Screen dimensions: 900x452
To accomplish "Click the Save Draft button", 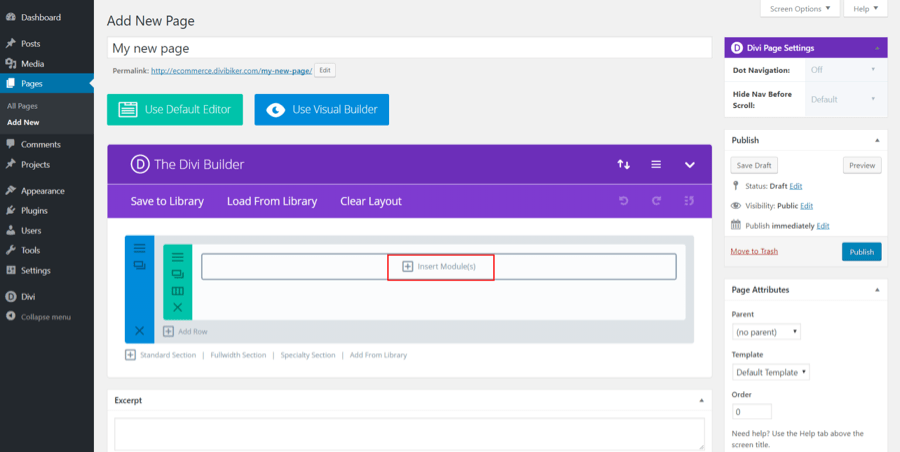I will pyautogui.click(x=754, y=165).
